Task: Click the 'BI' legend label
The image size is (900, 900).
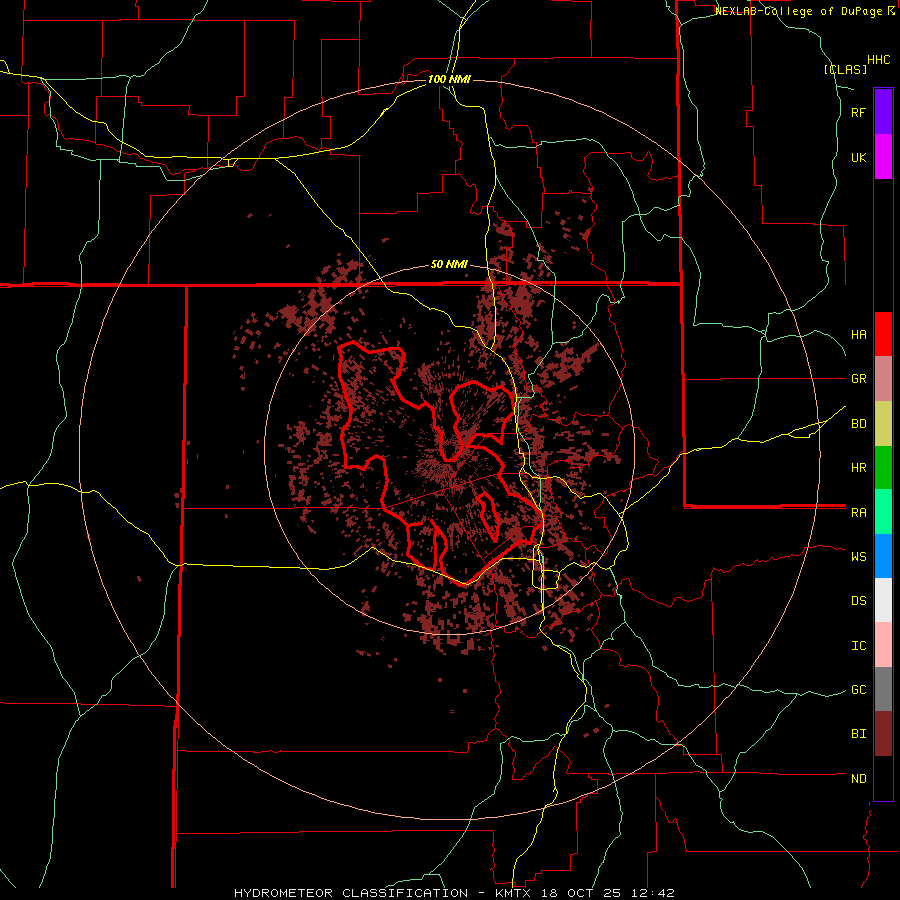Action: [x=858, y=734]
